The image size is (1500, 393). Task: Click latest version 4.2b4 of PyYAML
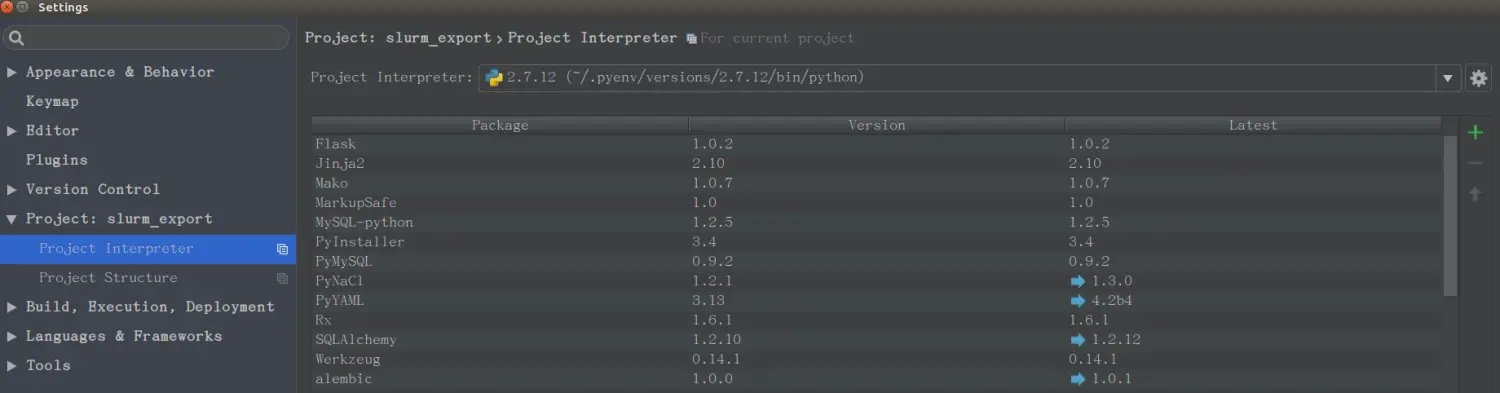click(1111, 301)
